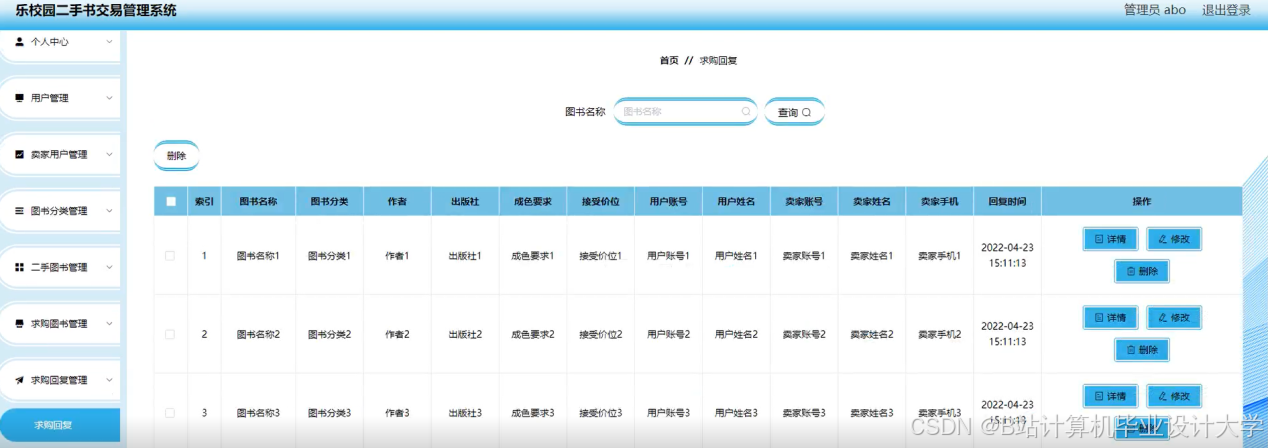Toggle the select-all checkbox in table header
Image resolution: width=1268 pixels, height=448 pixels.
pyautogui.click(x=171, y=201)
